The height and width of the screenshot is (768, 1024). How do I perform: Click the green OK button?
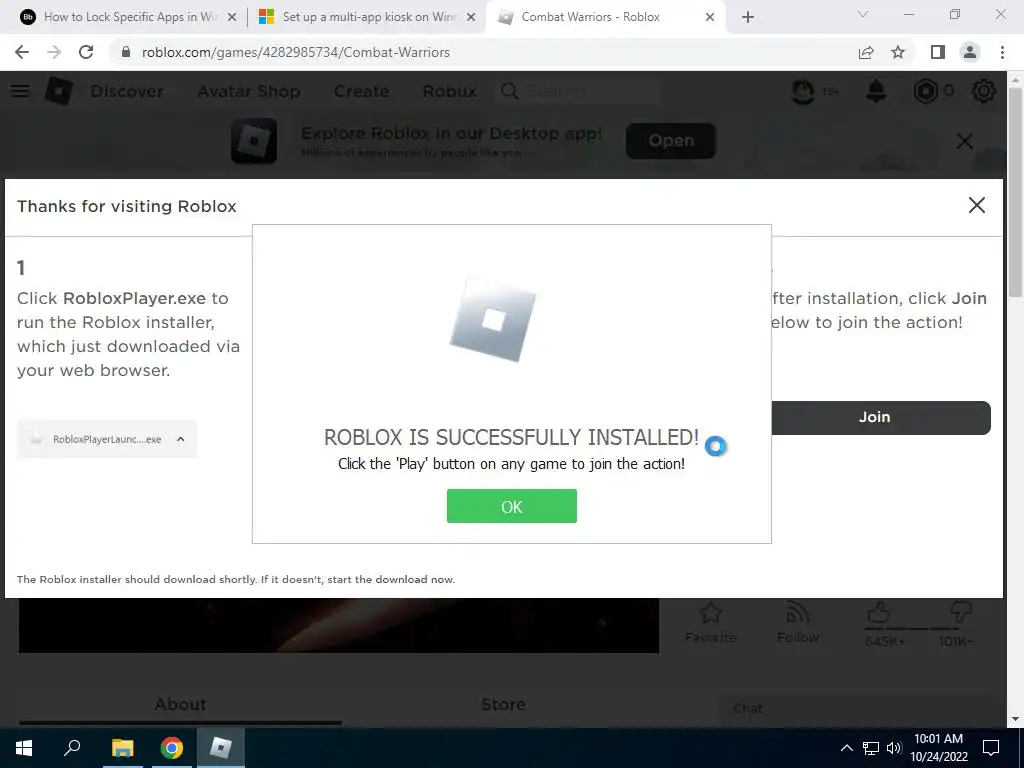pyautogui.click(x=511, y=506)
